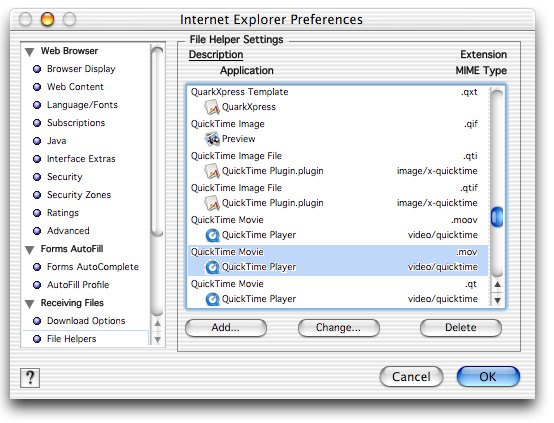
Task: Click the Forms AutoComplete bullet icon
Action: [x=37, y=267]
